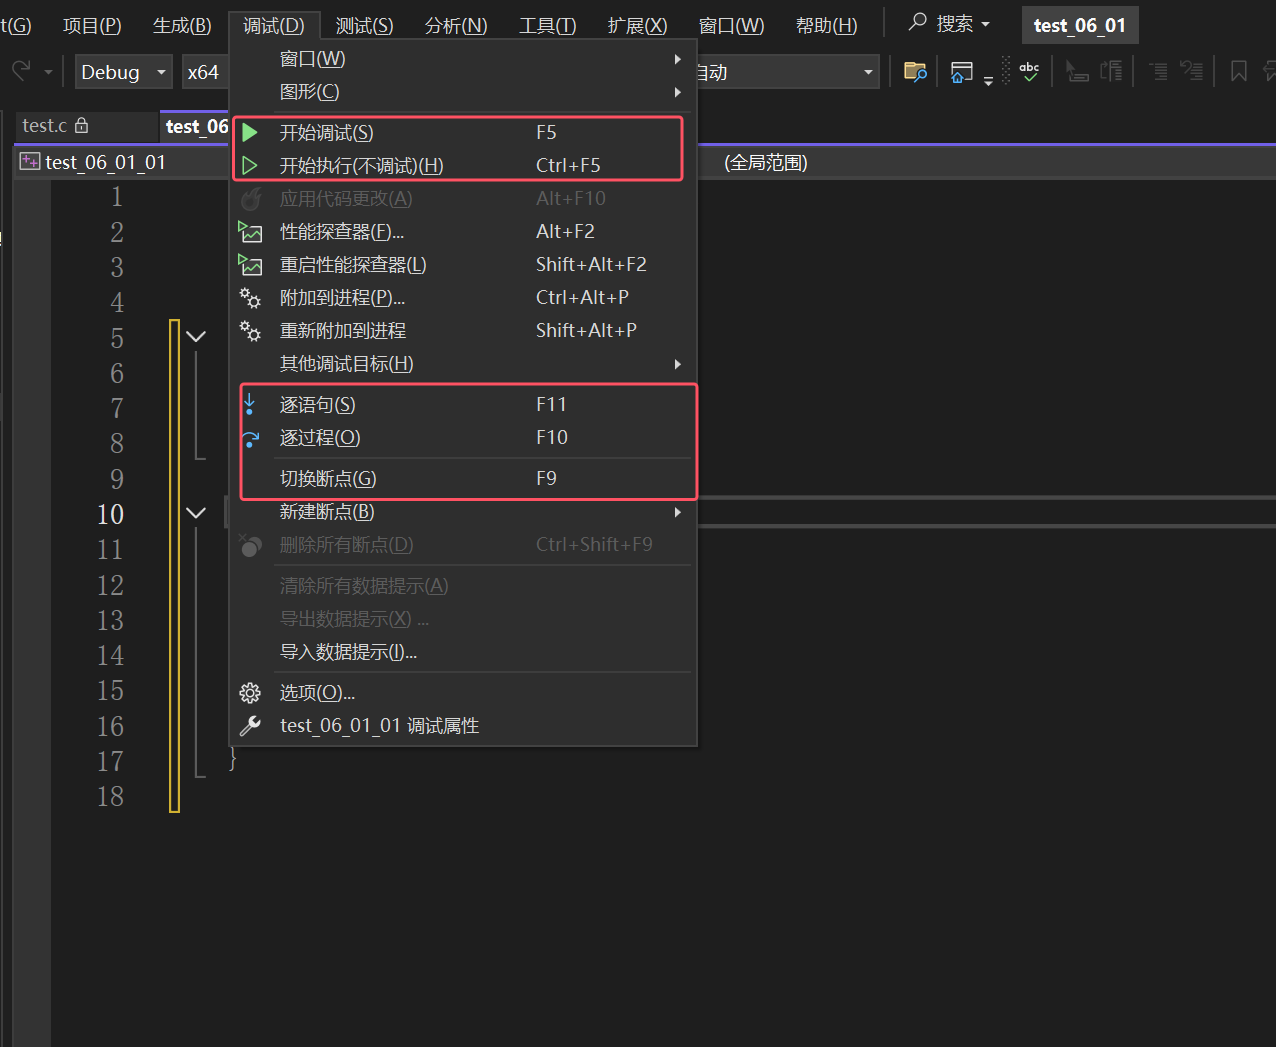1276x1047 pixels.
Task: Click line number 18 in the gutter
Action: 110,796
